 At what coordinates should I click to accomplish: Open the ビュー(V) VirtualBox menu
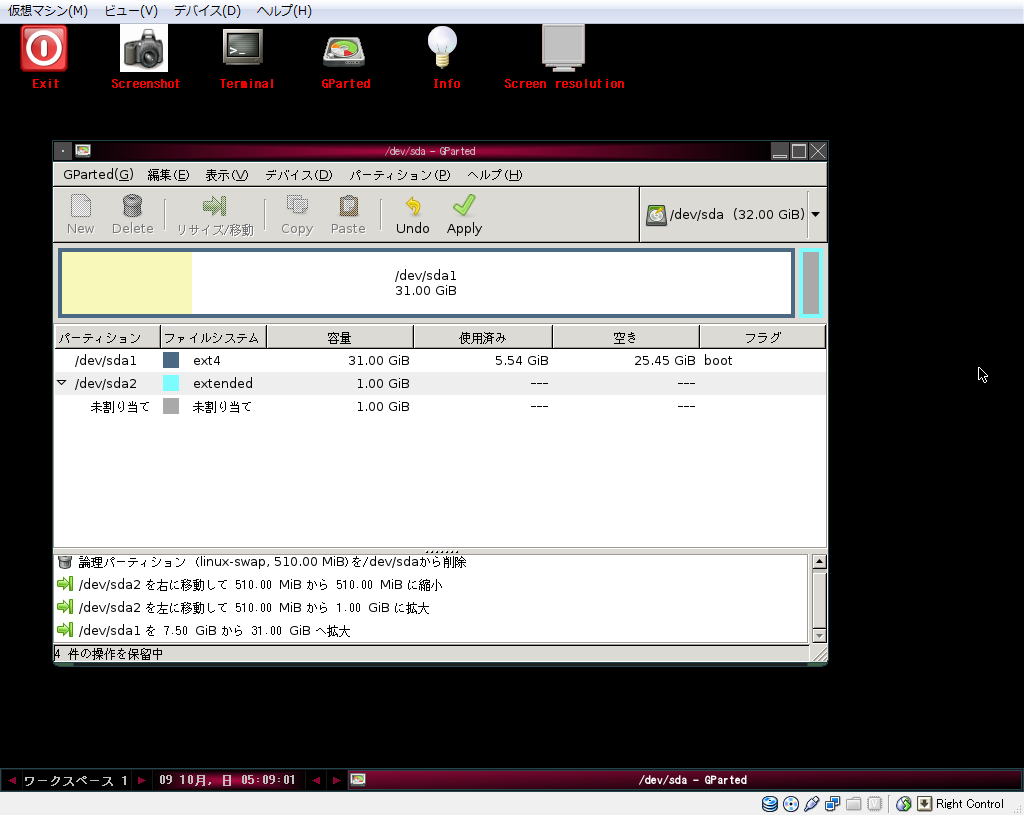point(131,11)
